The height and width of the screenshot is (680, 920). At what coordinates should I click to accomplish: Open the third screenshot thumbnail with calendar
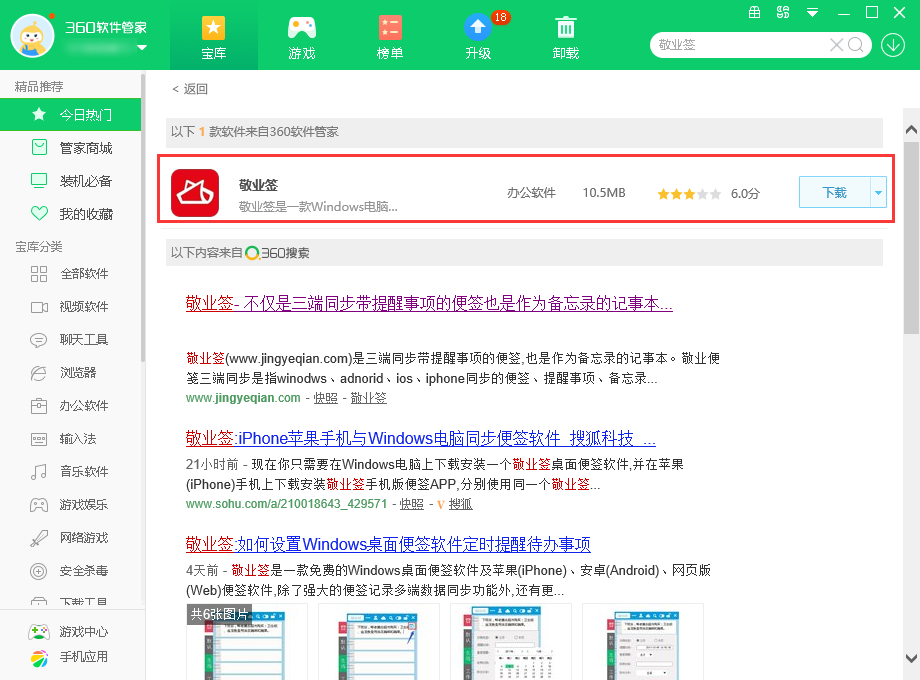point(510,641)
